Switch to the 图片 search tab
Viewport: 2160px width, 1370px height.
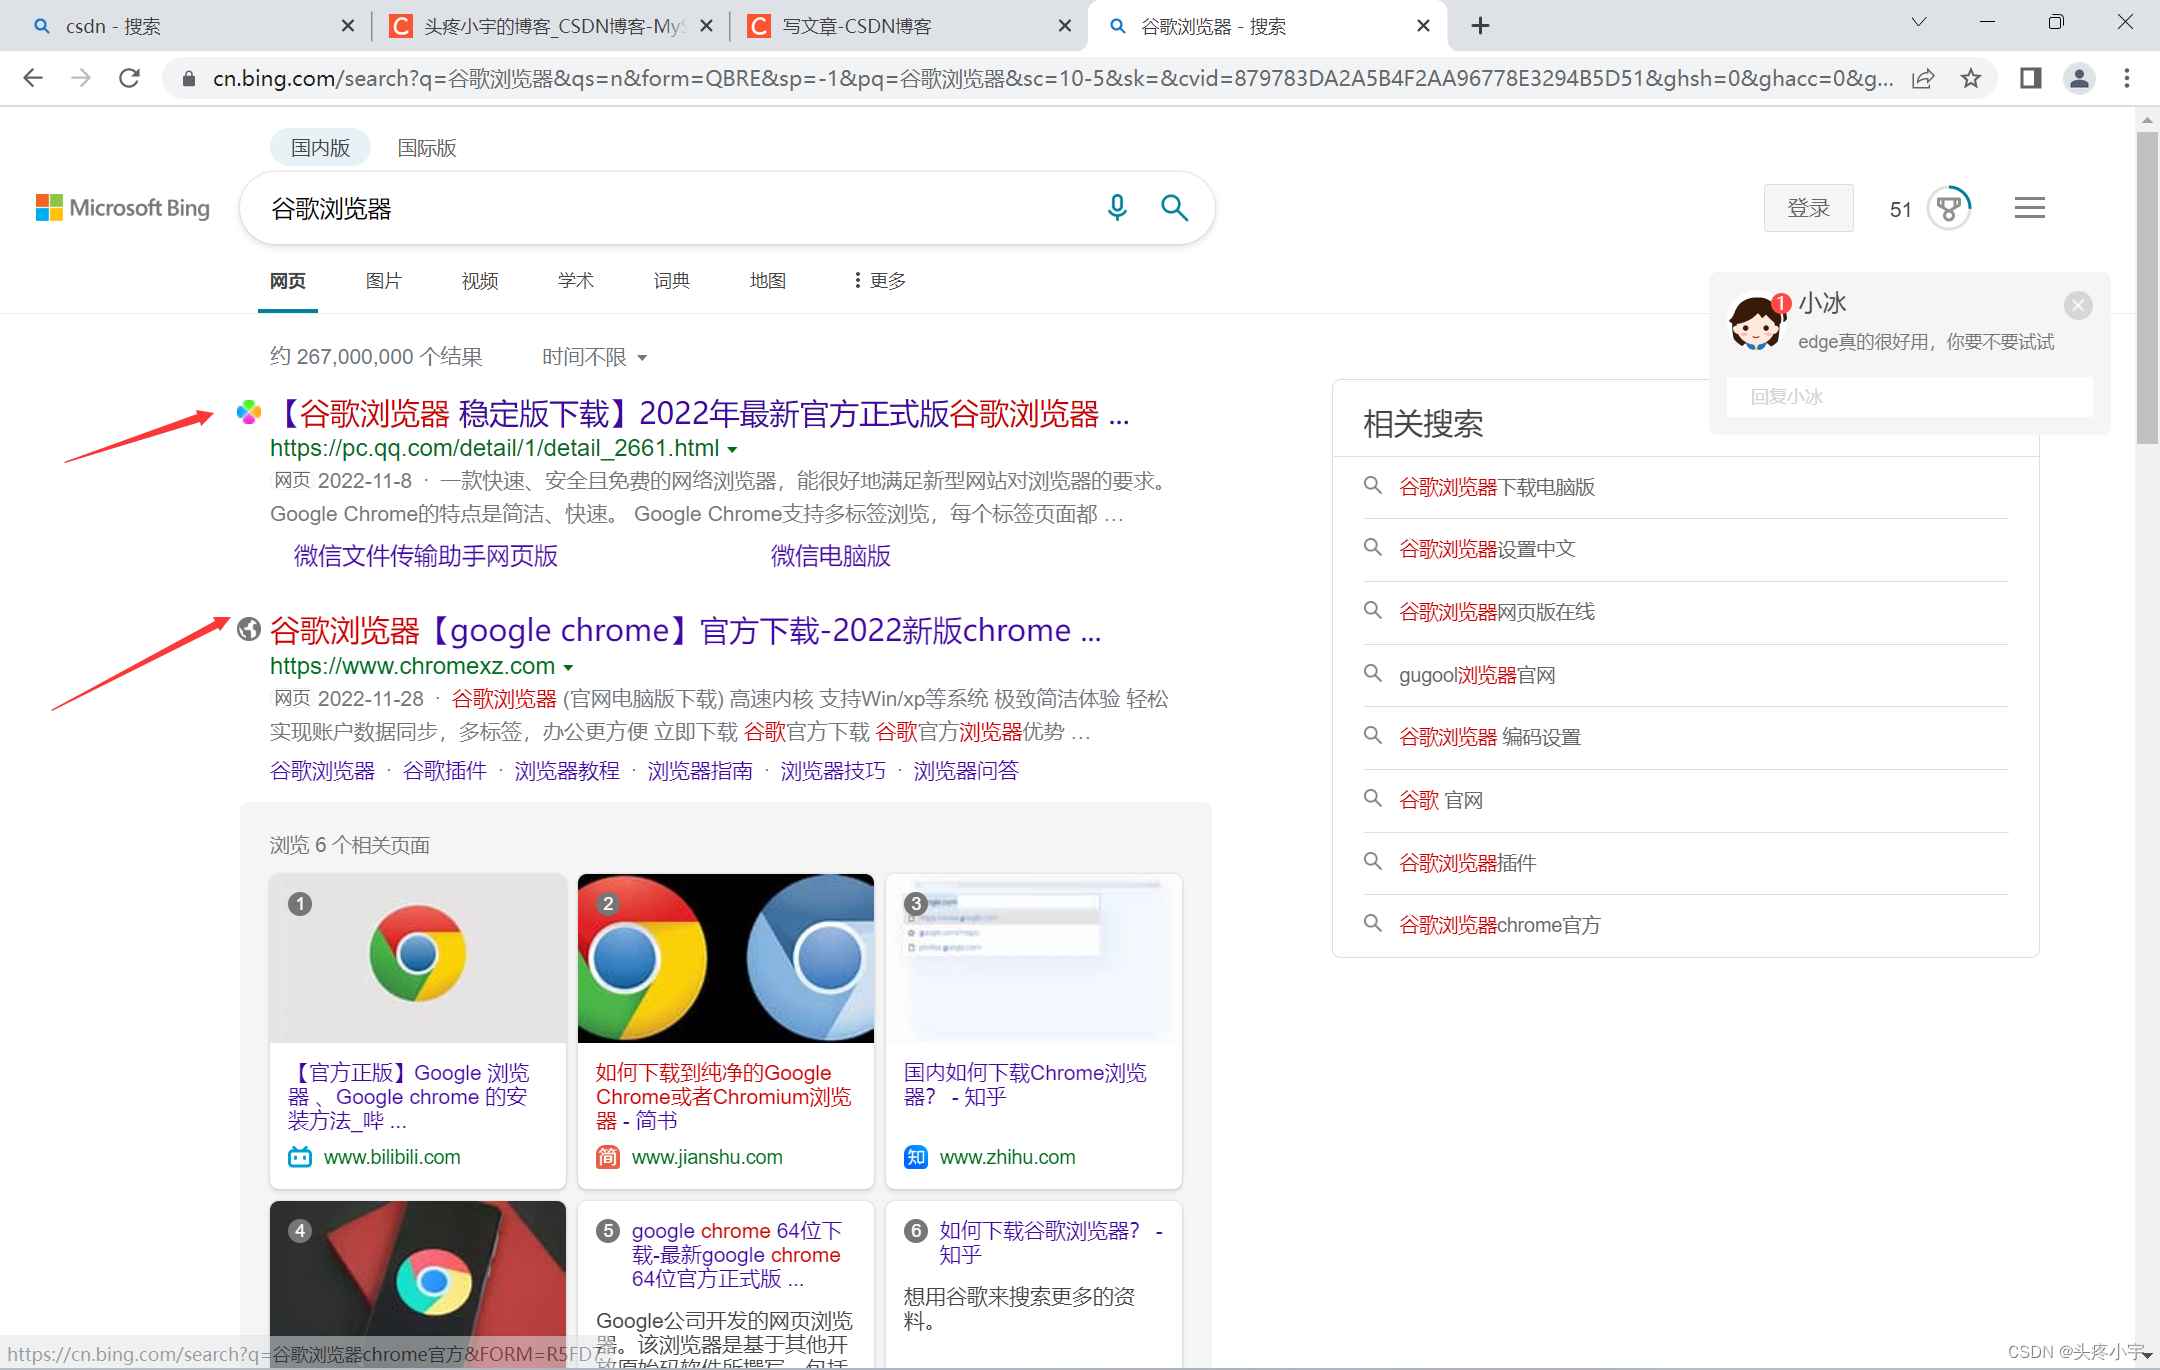384,281
